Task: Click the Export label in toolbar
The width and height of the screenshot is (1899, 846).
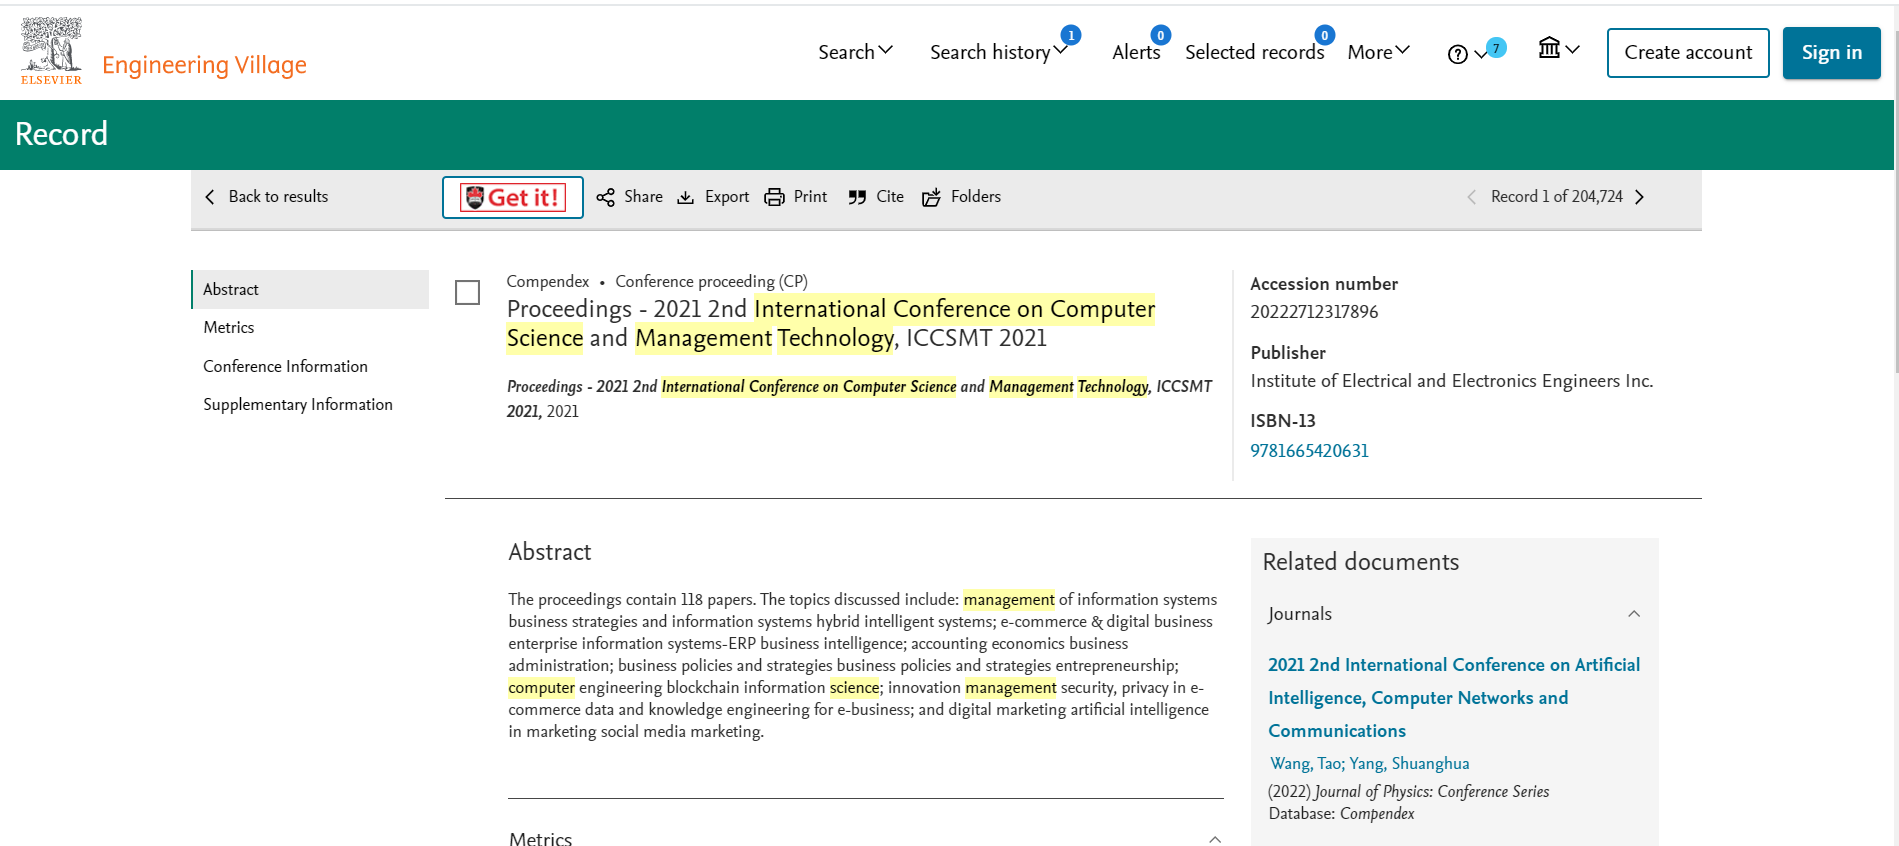Action: pyautogui.click(x=727, y=197)
